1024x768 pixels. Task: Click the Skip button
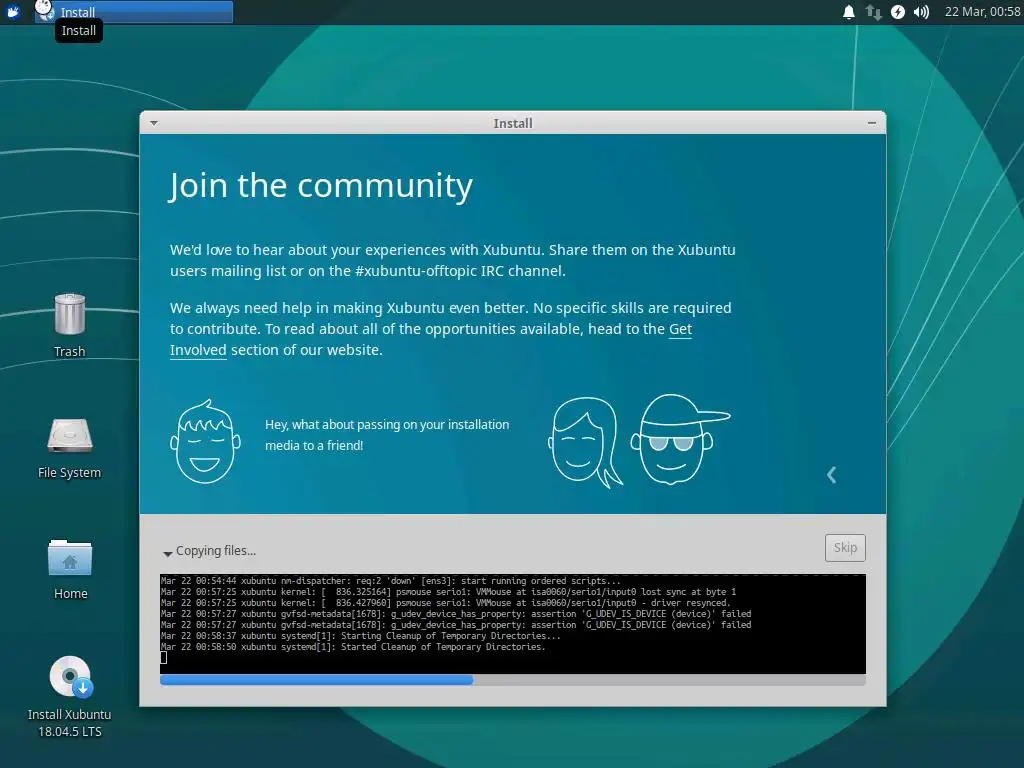[845, 548]
